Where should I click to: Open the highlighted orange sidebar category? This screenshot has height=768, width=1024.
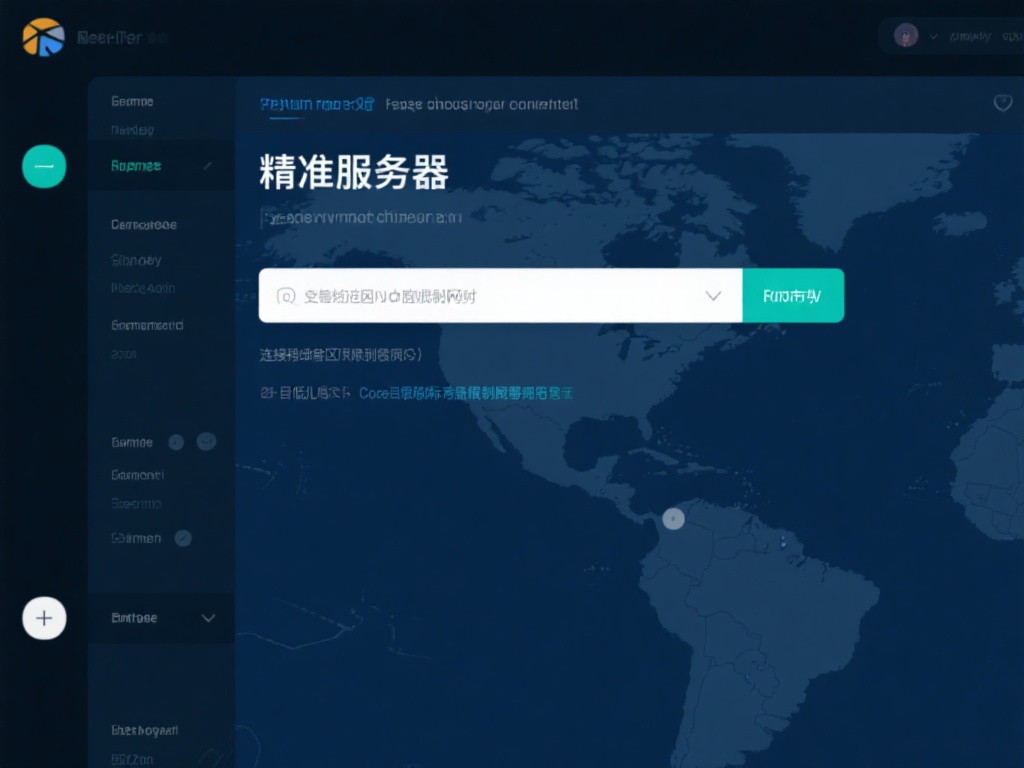click(135, 165)
